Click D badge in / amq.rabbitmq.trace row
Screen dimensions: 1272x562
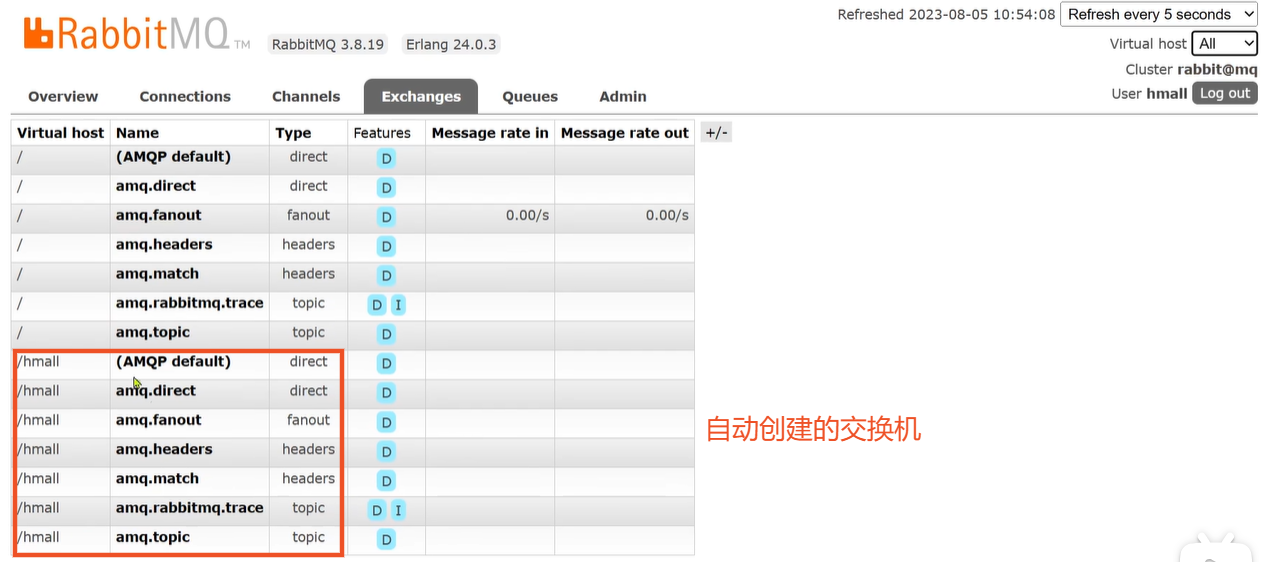(x=377, y=304)
